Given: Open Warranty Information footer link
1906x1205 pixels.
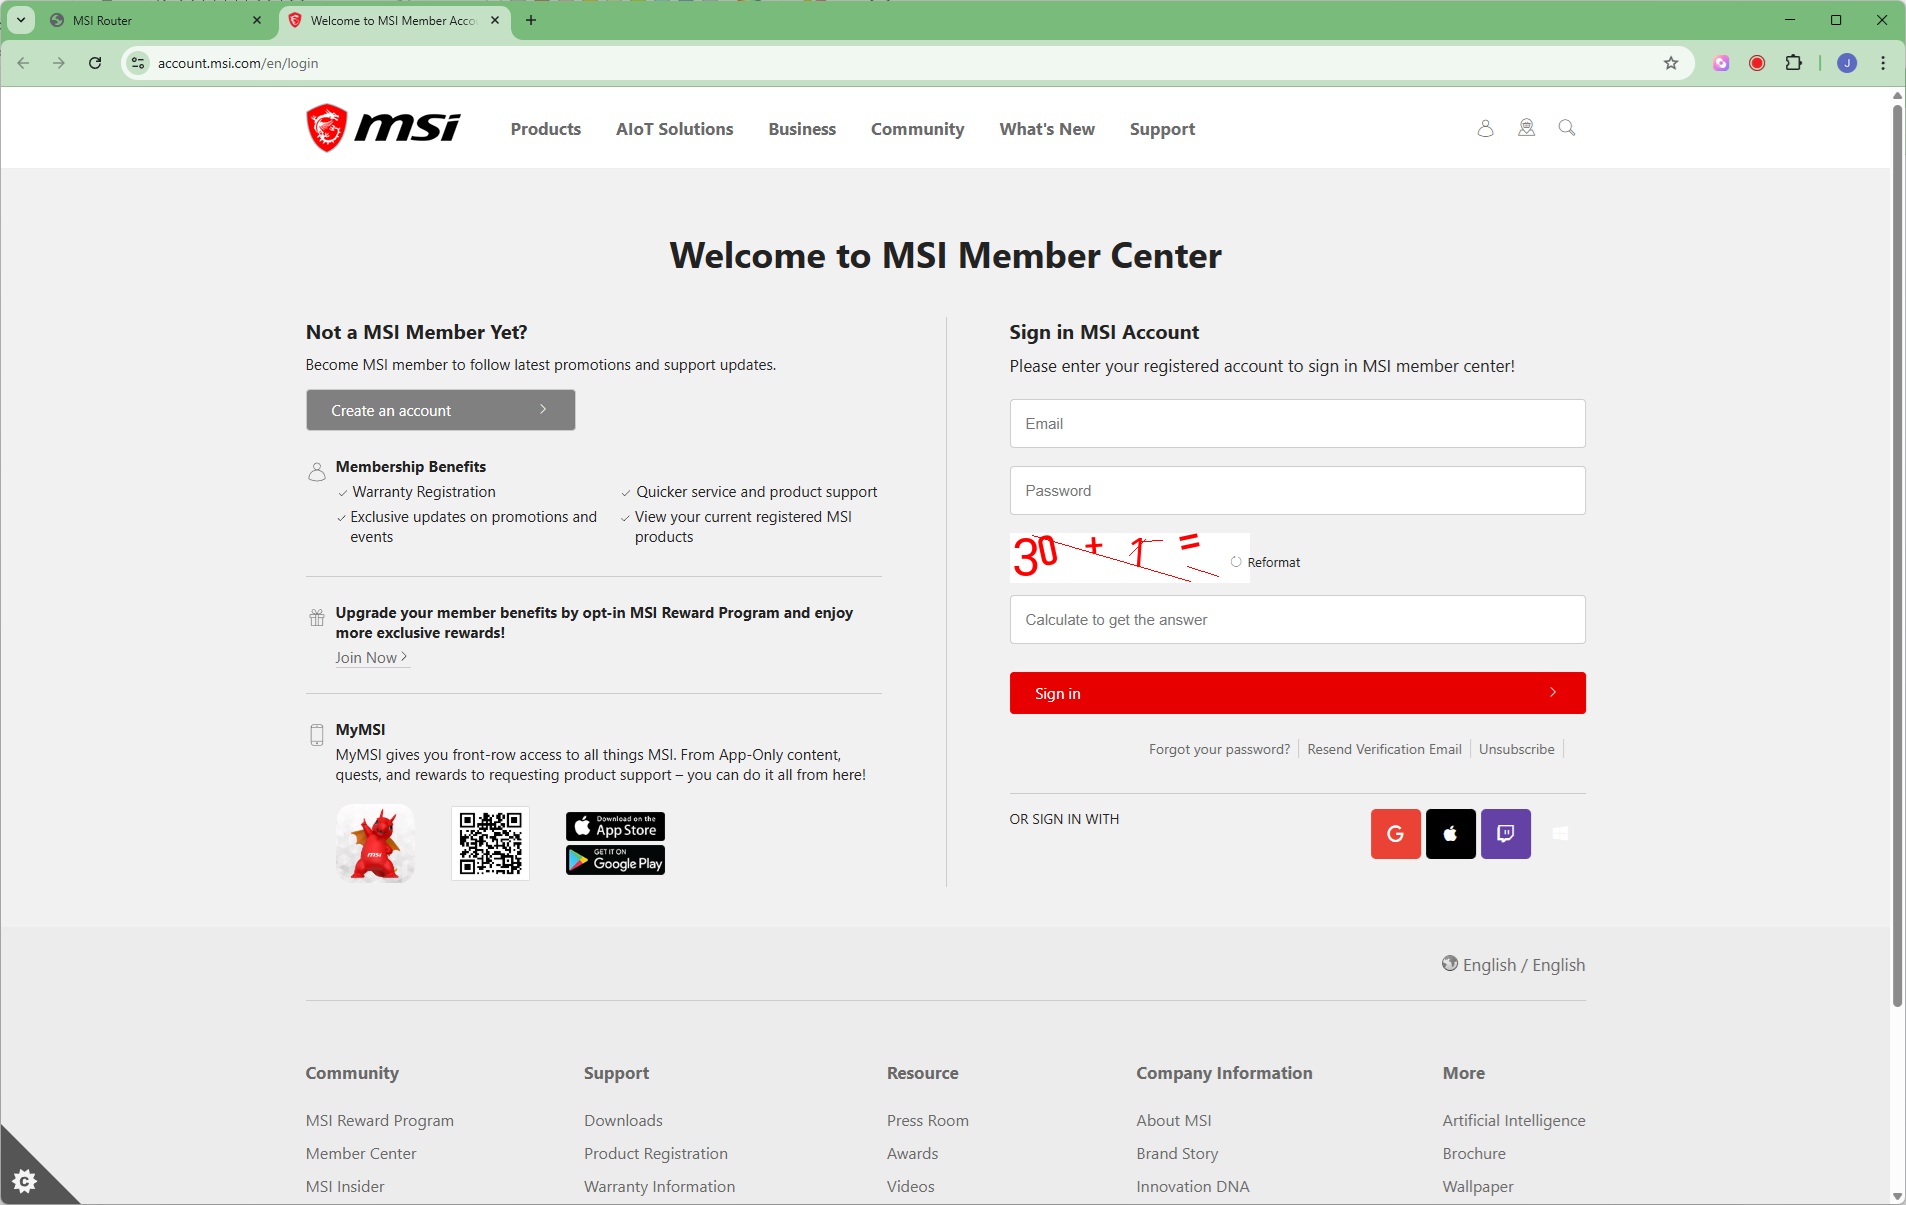Looking at the screenshot, I should 659,1186.
